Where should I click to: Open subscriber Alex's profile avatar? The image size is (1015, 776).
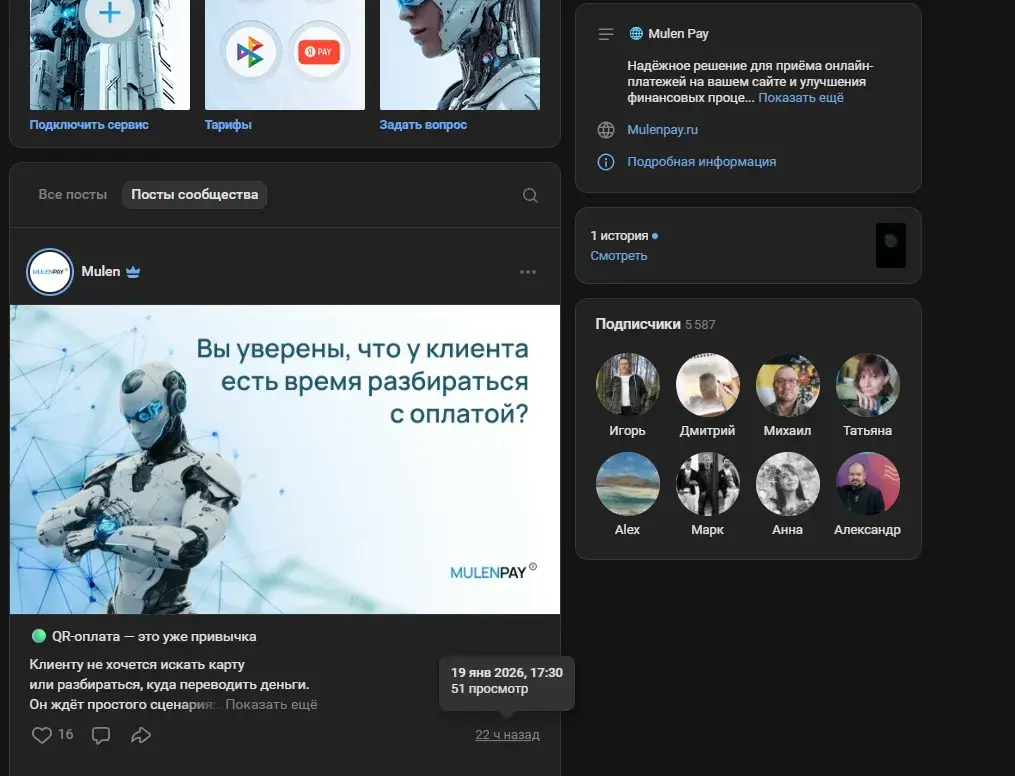pos(627,483)
